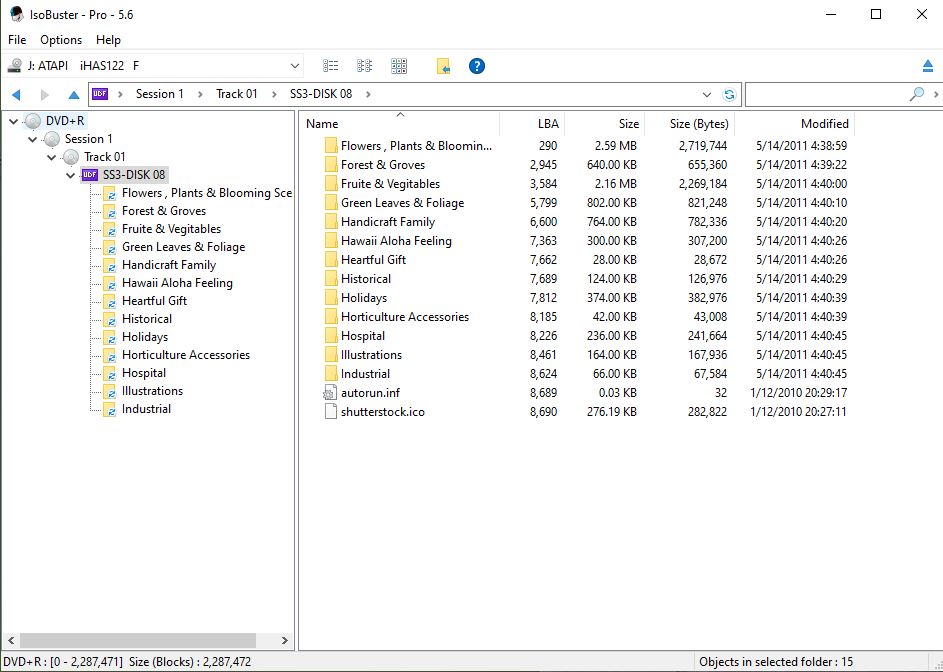Switch to the first list view icon
943x672 pixels.
point(331,66)
